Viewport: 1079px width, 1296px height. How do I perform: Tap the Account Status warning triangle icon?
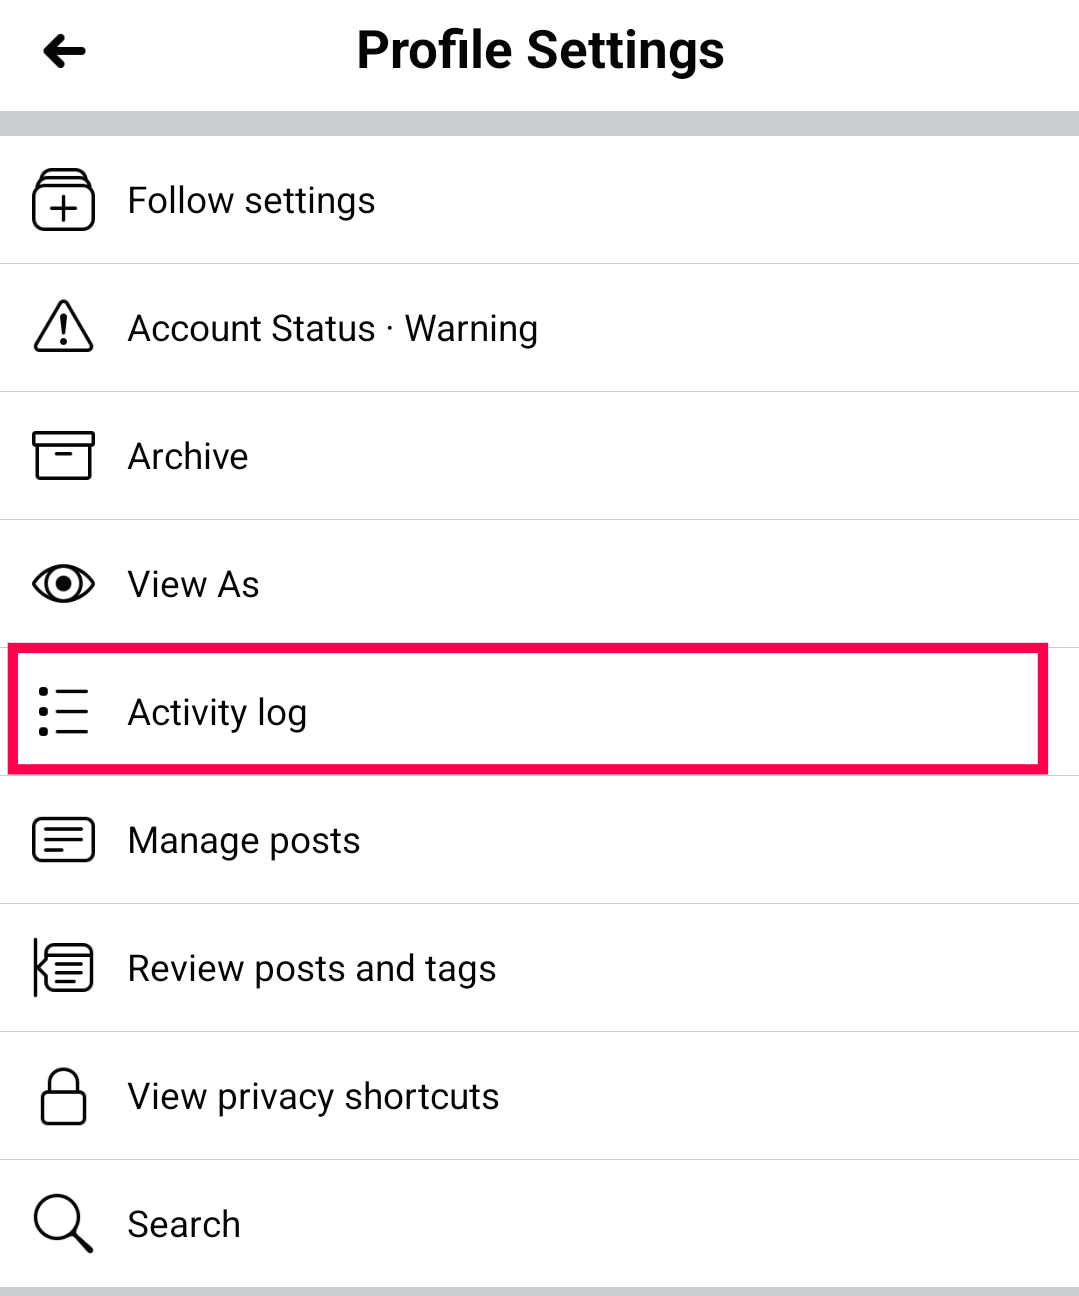[x=64, y=327]
